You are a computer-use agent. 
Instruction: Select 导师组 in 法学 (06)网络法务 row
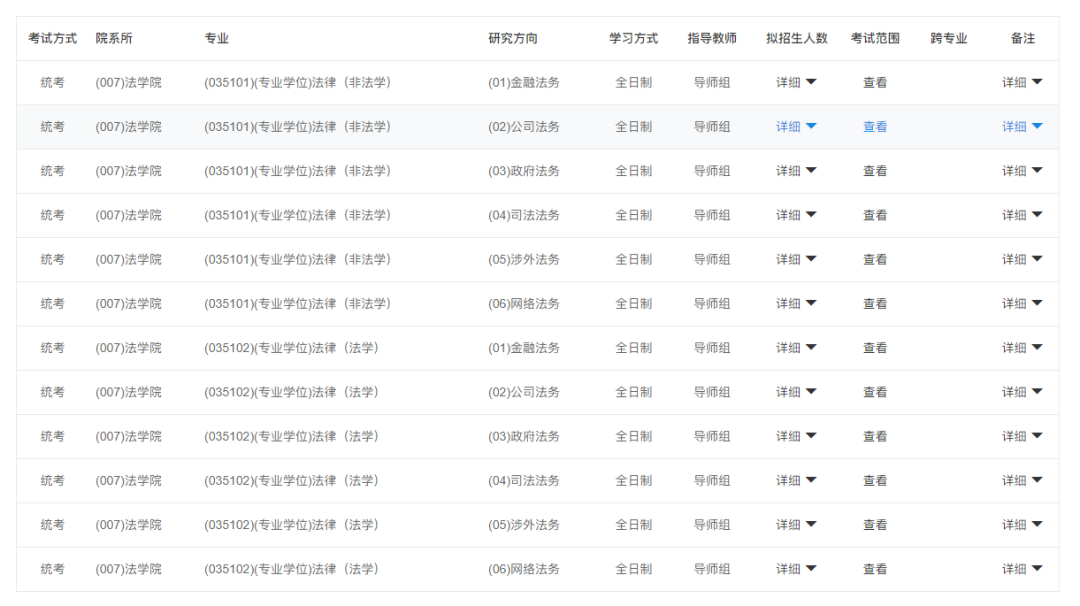(712, 569)
